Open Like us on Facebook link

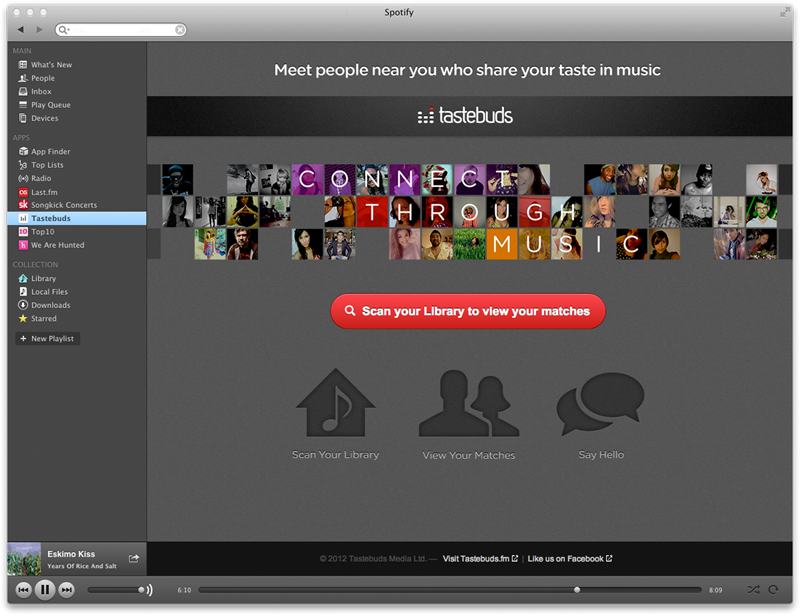tap(569, 559)
